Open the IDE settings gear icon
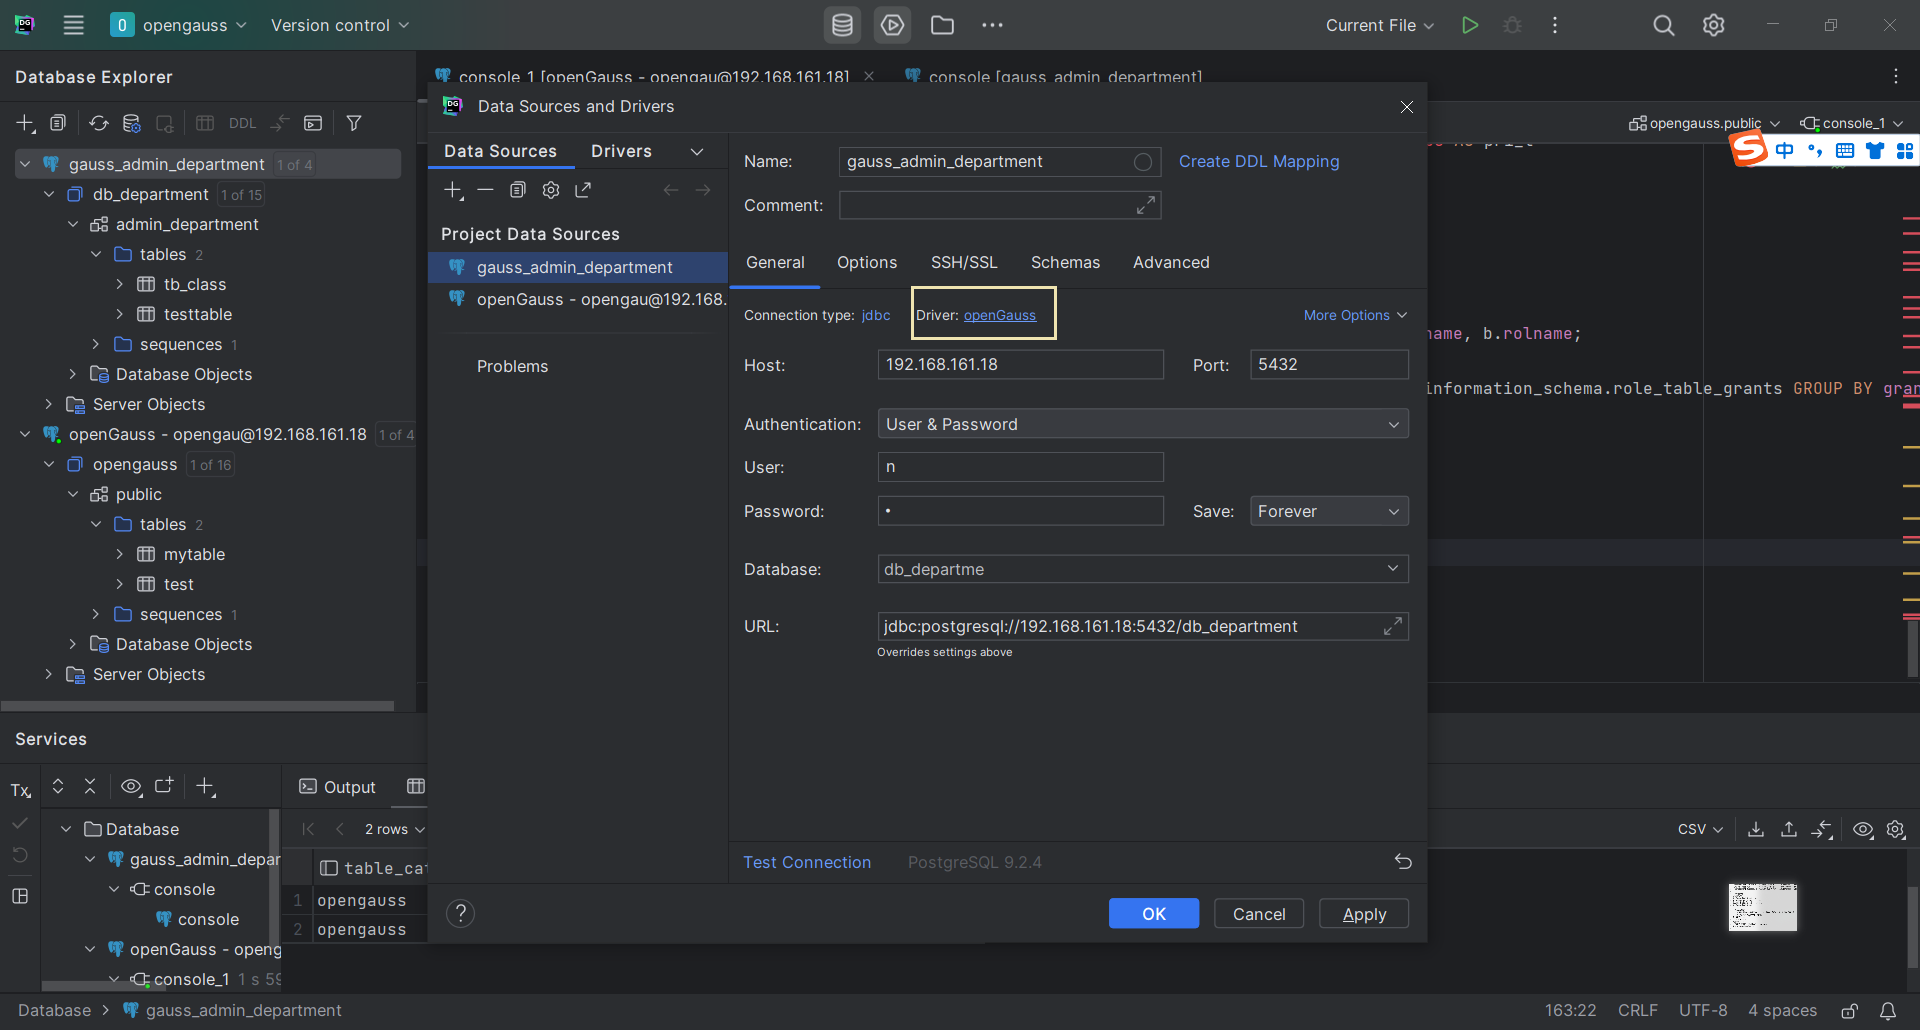This screenshot has height=1030, width=1920. pos(1713,25)
